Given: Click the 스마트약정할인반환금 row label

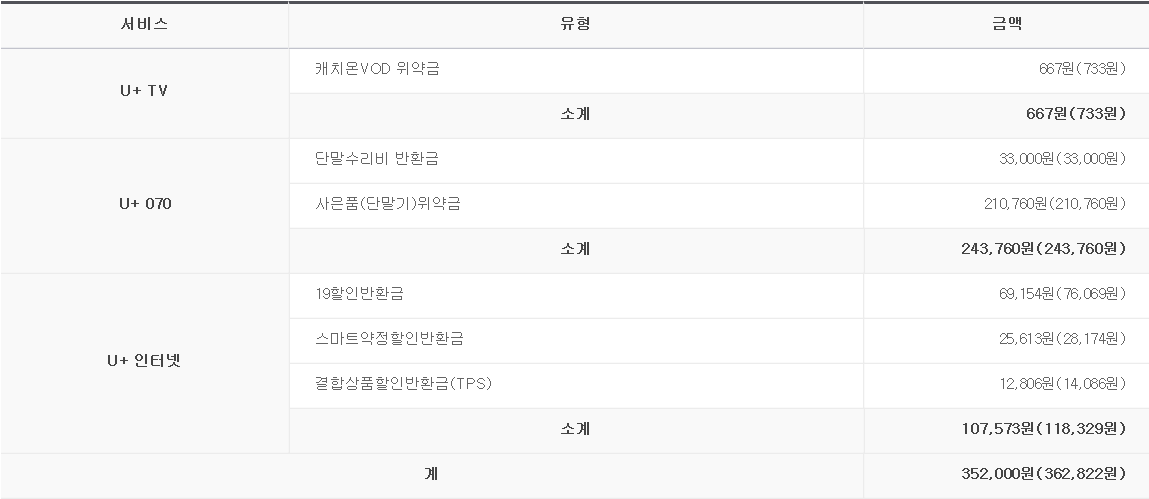Looking at the screenshot, I should [x=389, y=339].
